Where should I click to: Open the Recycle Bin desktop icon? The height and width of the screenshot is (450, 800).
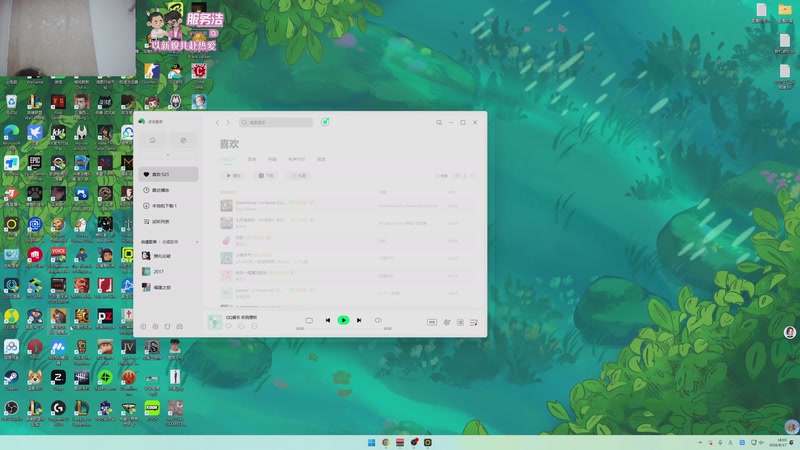point(11,105)
